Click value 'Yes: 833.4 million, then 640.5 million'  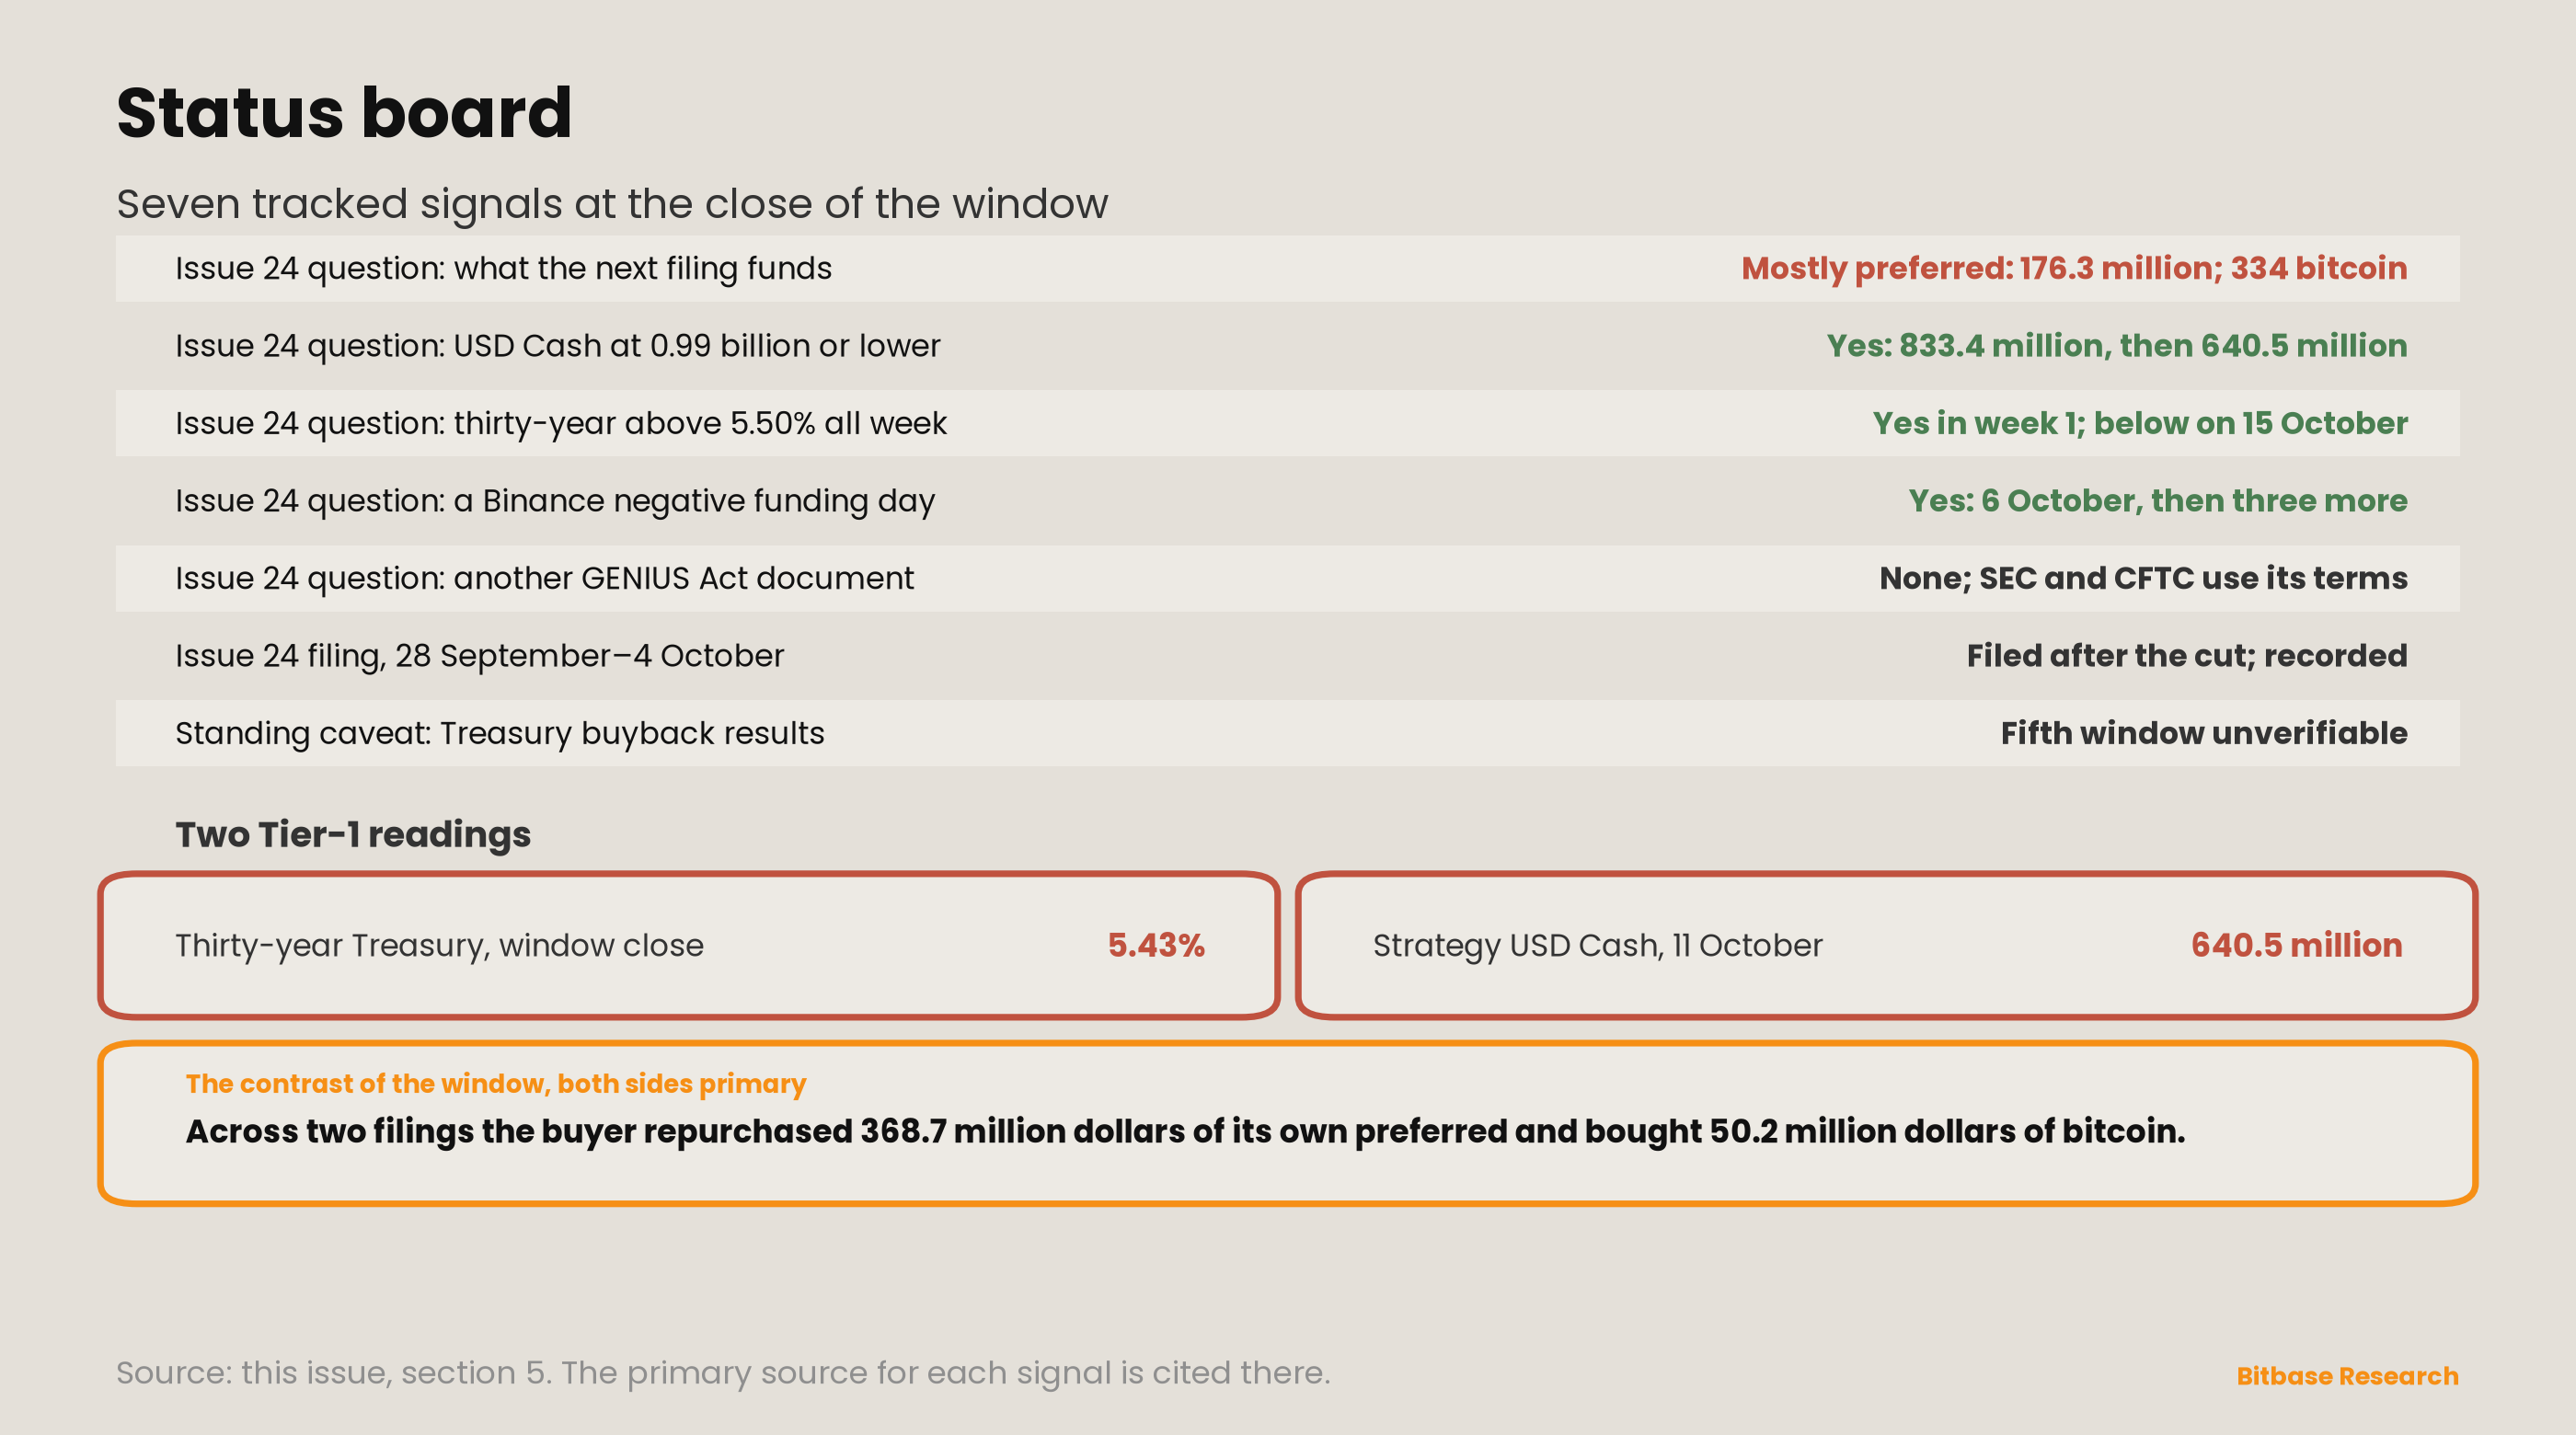point(2116,346)
